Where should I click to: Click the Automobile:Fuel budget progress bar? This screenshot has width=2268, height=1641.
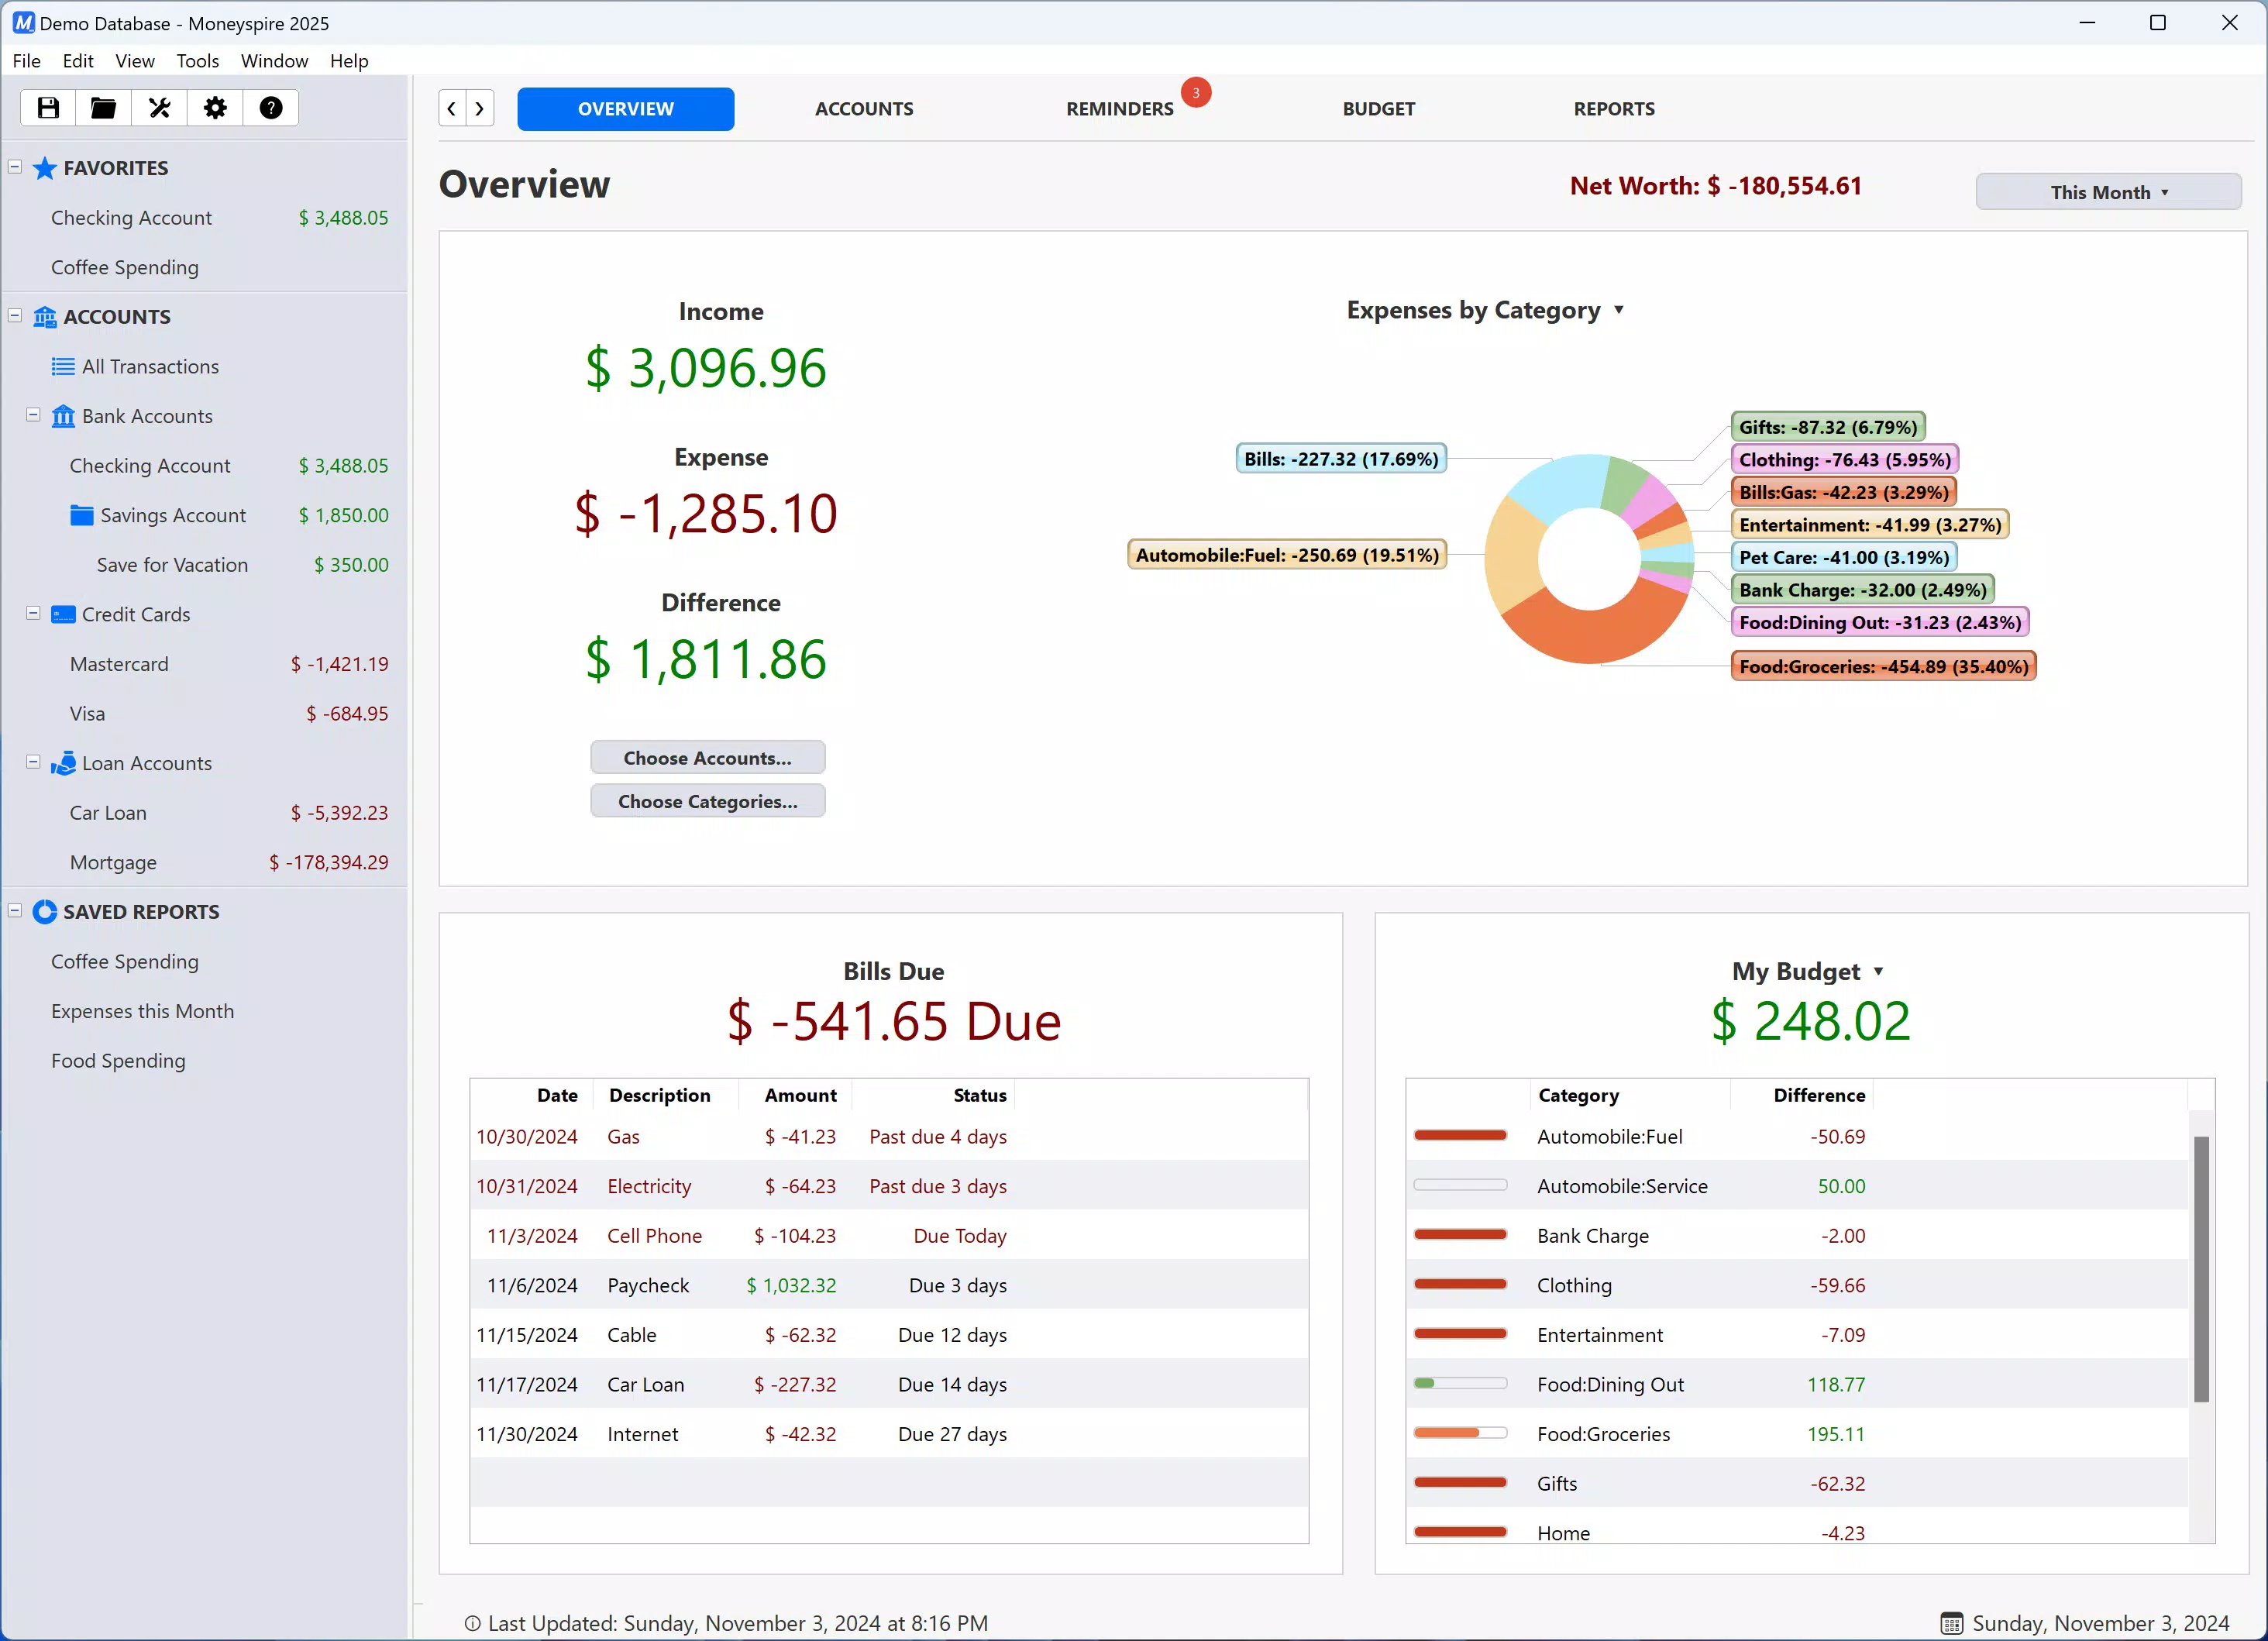coord(1460,1135)
